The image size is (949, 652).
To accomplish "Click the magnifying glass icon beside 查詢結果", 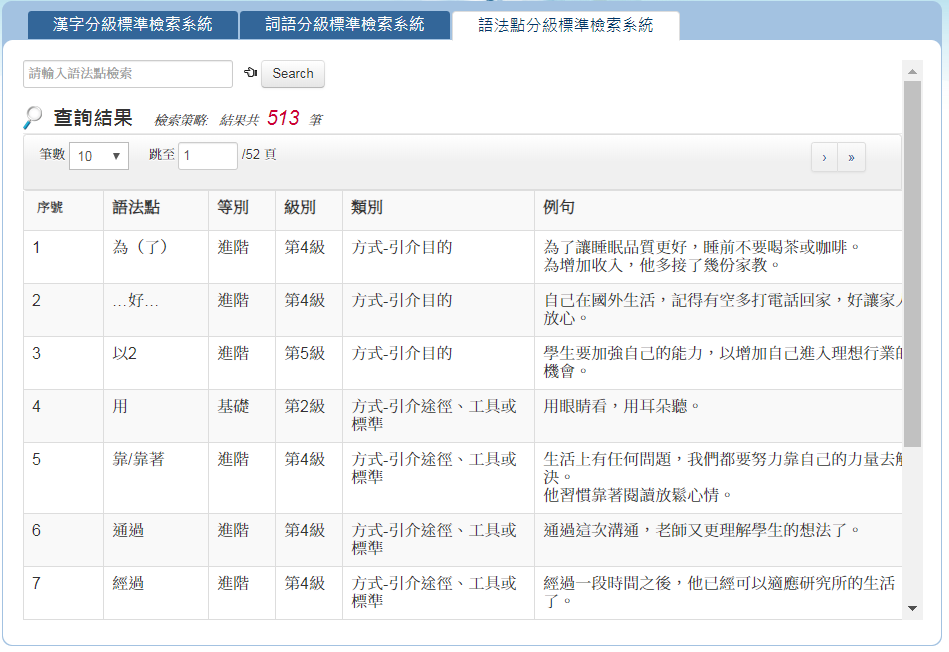I will click(33, 118).
